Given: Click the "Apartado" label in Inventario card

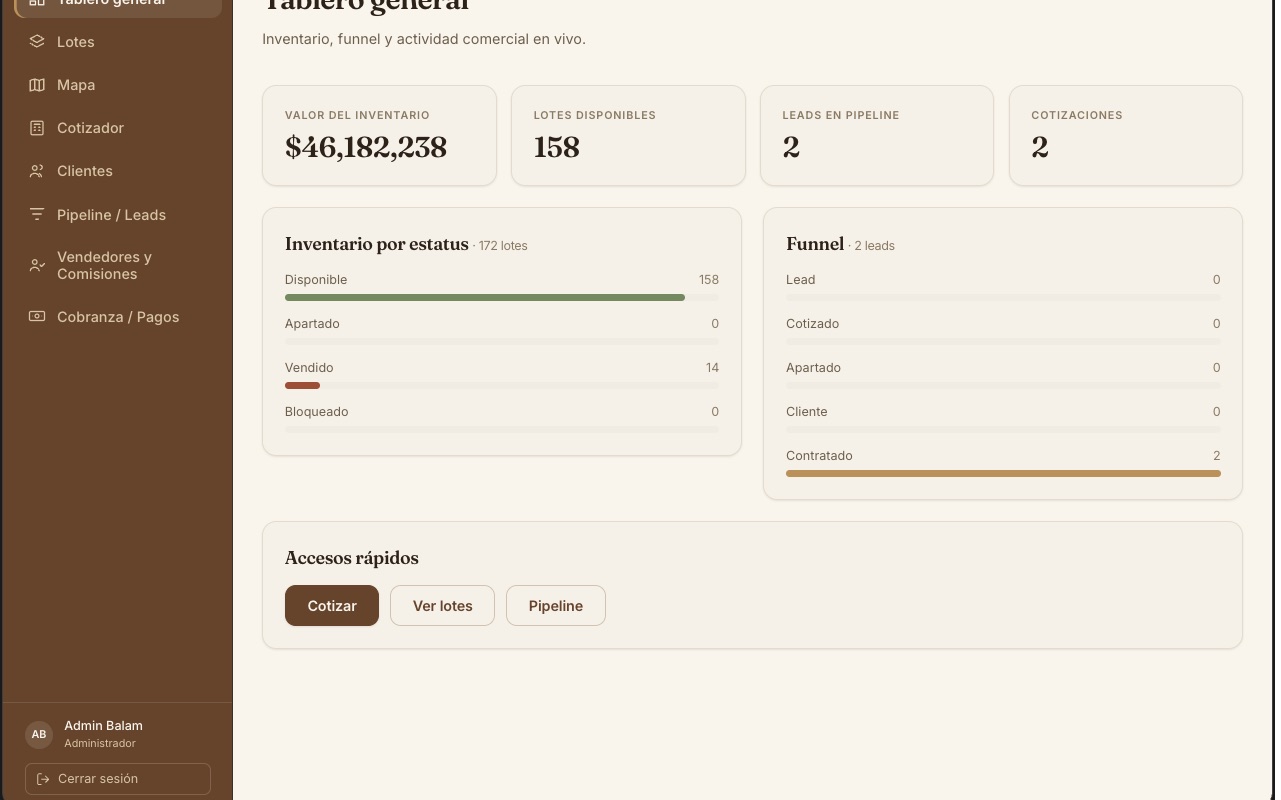Looking at the screenshot, I should pos(312,324).
